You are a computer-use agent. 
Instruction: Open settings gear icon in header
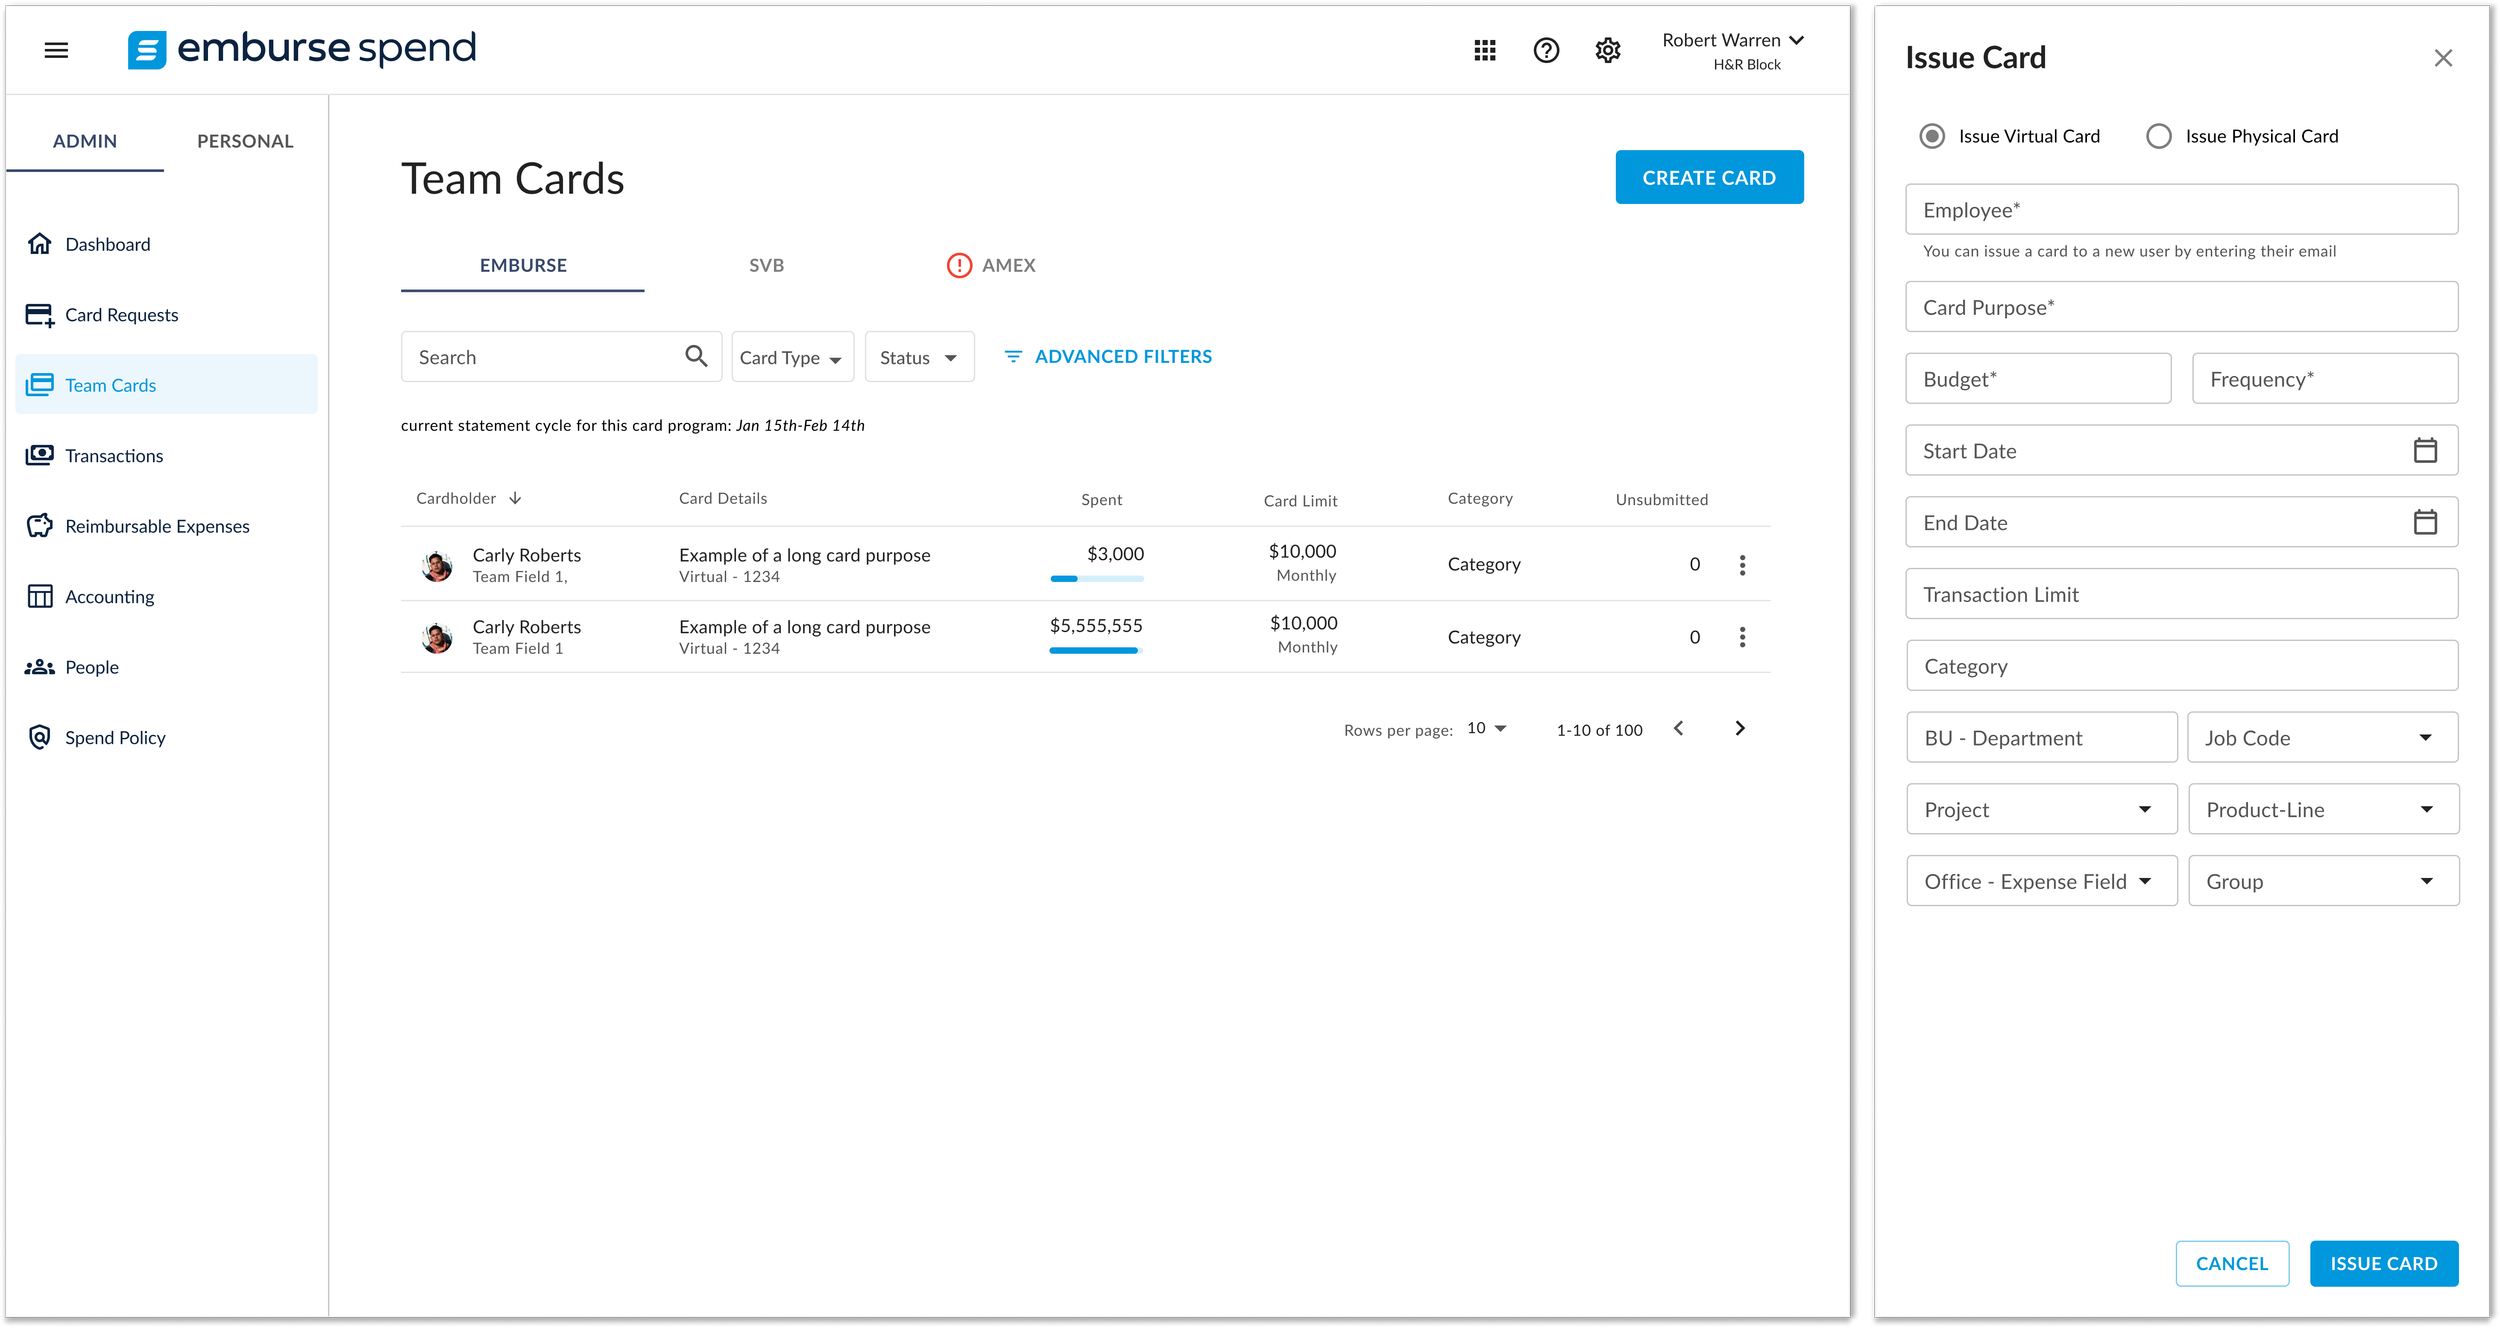[1607, 50]
